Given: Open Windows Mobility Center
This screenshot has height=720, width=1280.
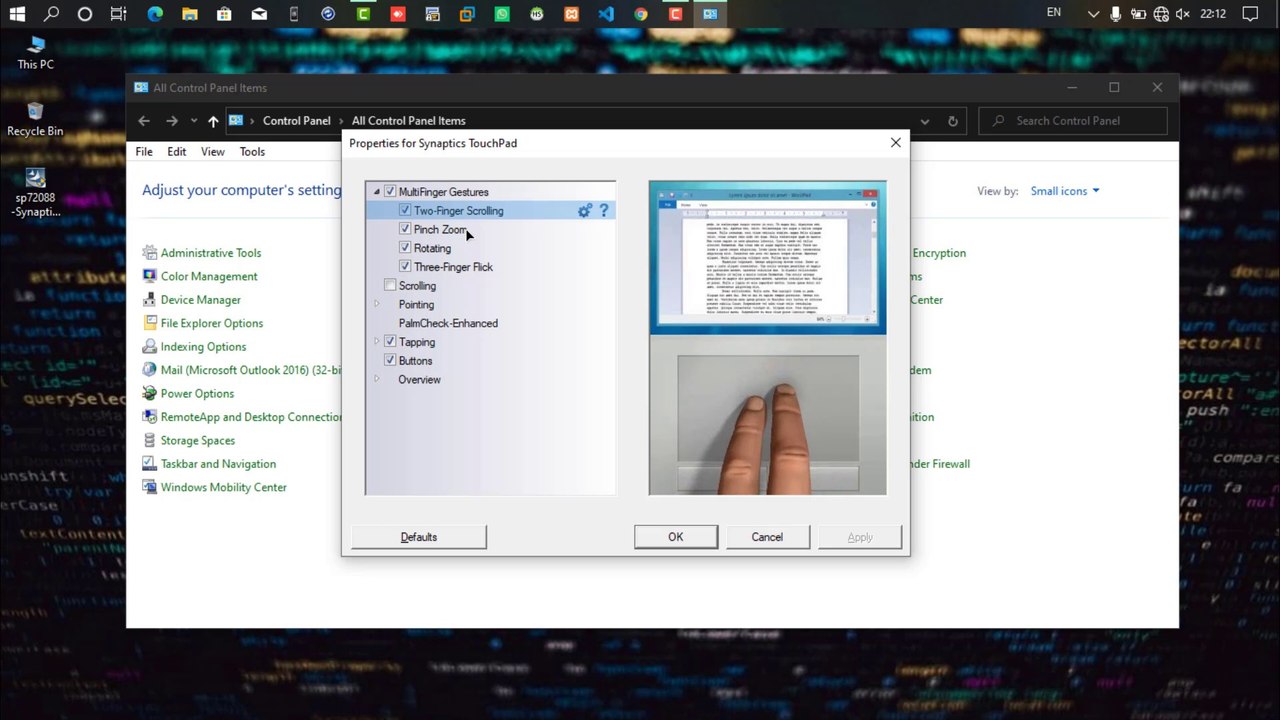Looking at the screenshot, I should click(x=224, y=488).
